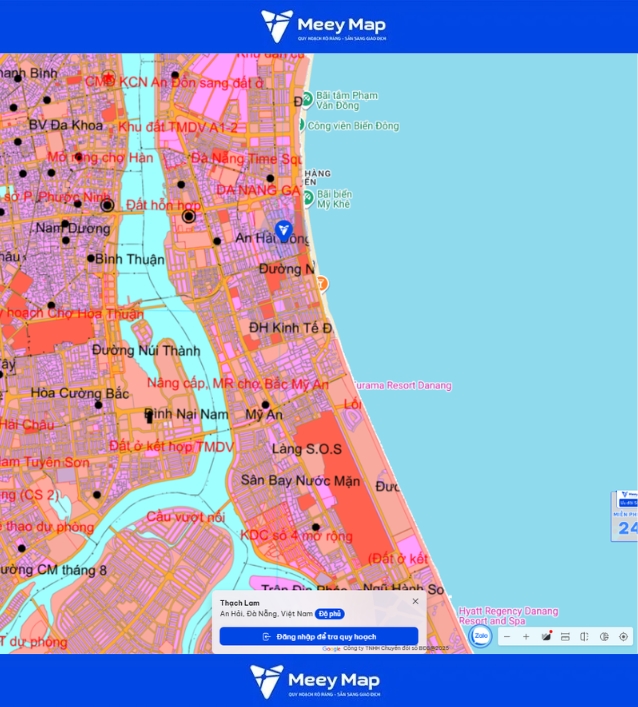Click the Làng S.O.S map label
Image resolution: width=638 pixels, height=707 pixels.
(307, 449)
